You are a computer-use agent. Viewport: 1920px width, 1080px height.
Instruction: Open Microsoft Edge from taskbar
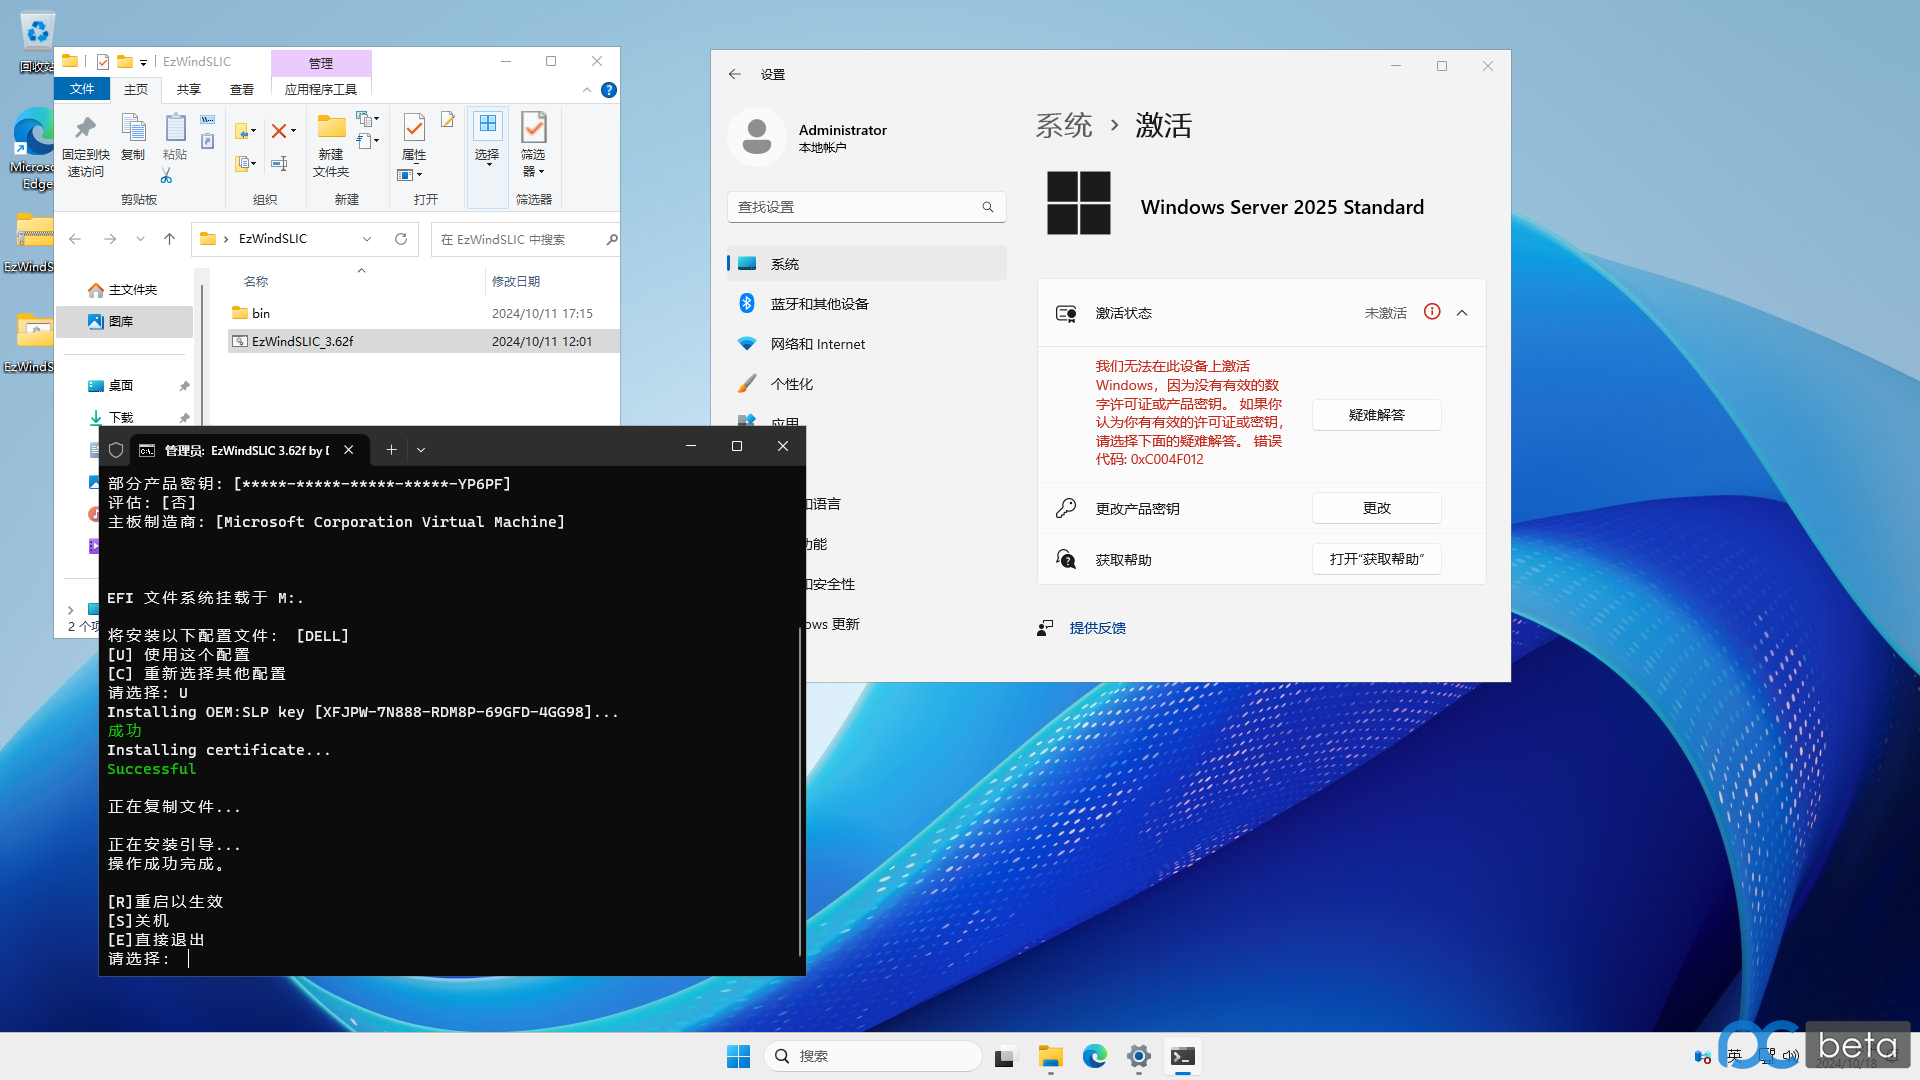(x=1095, y=1056)
